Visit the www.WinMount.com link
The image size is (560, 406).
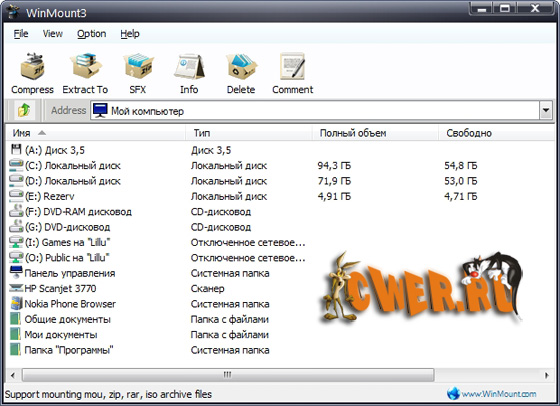tap(499, 394)
